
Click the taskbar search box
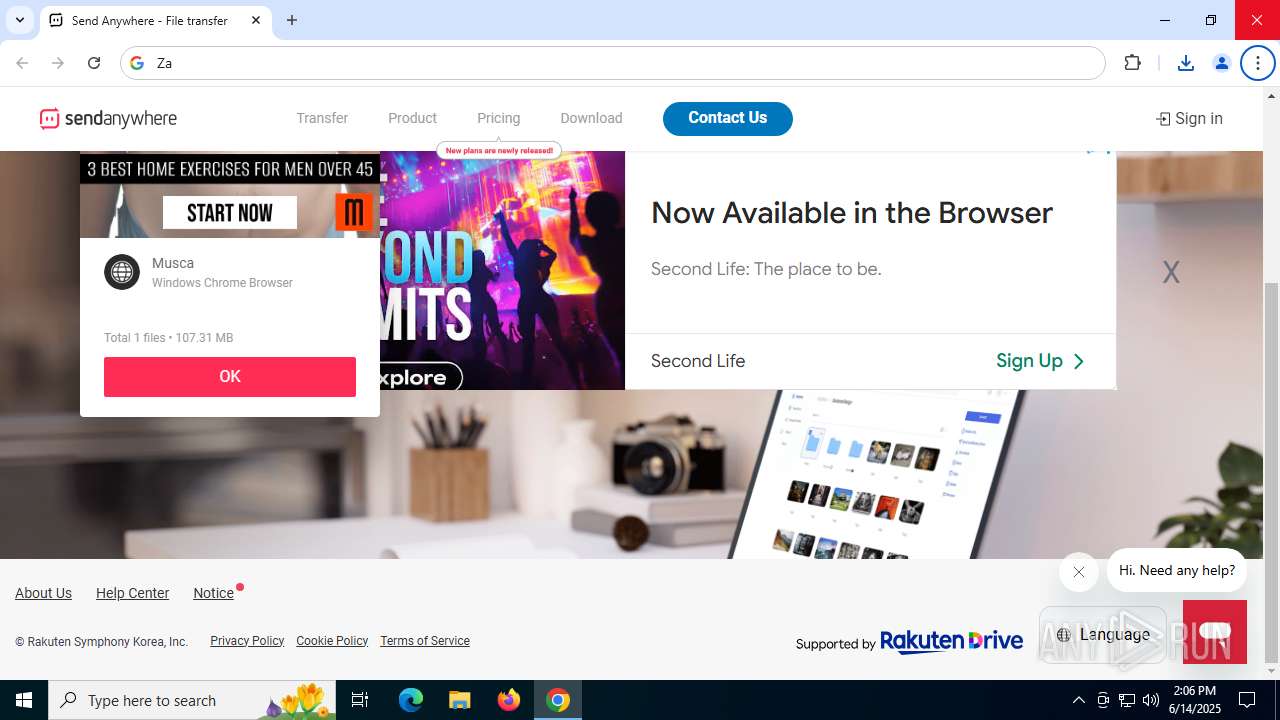pyautogui.click(x=193, y=700)
